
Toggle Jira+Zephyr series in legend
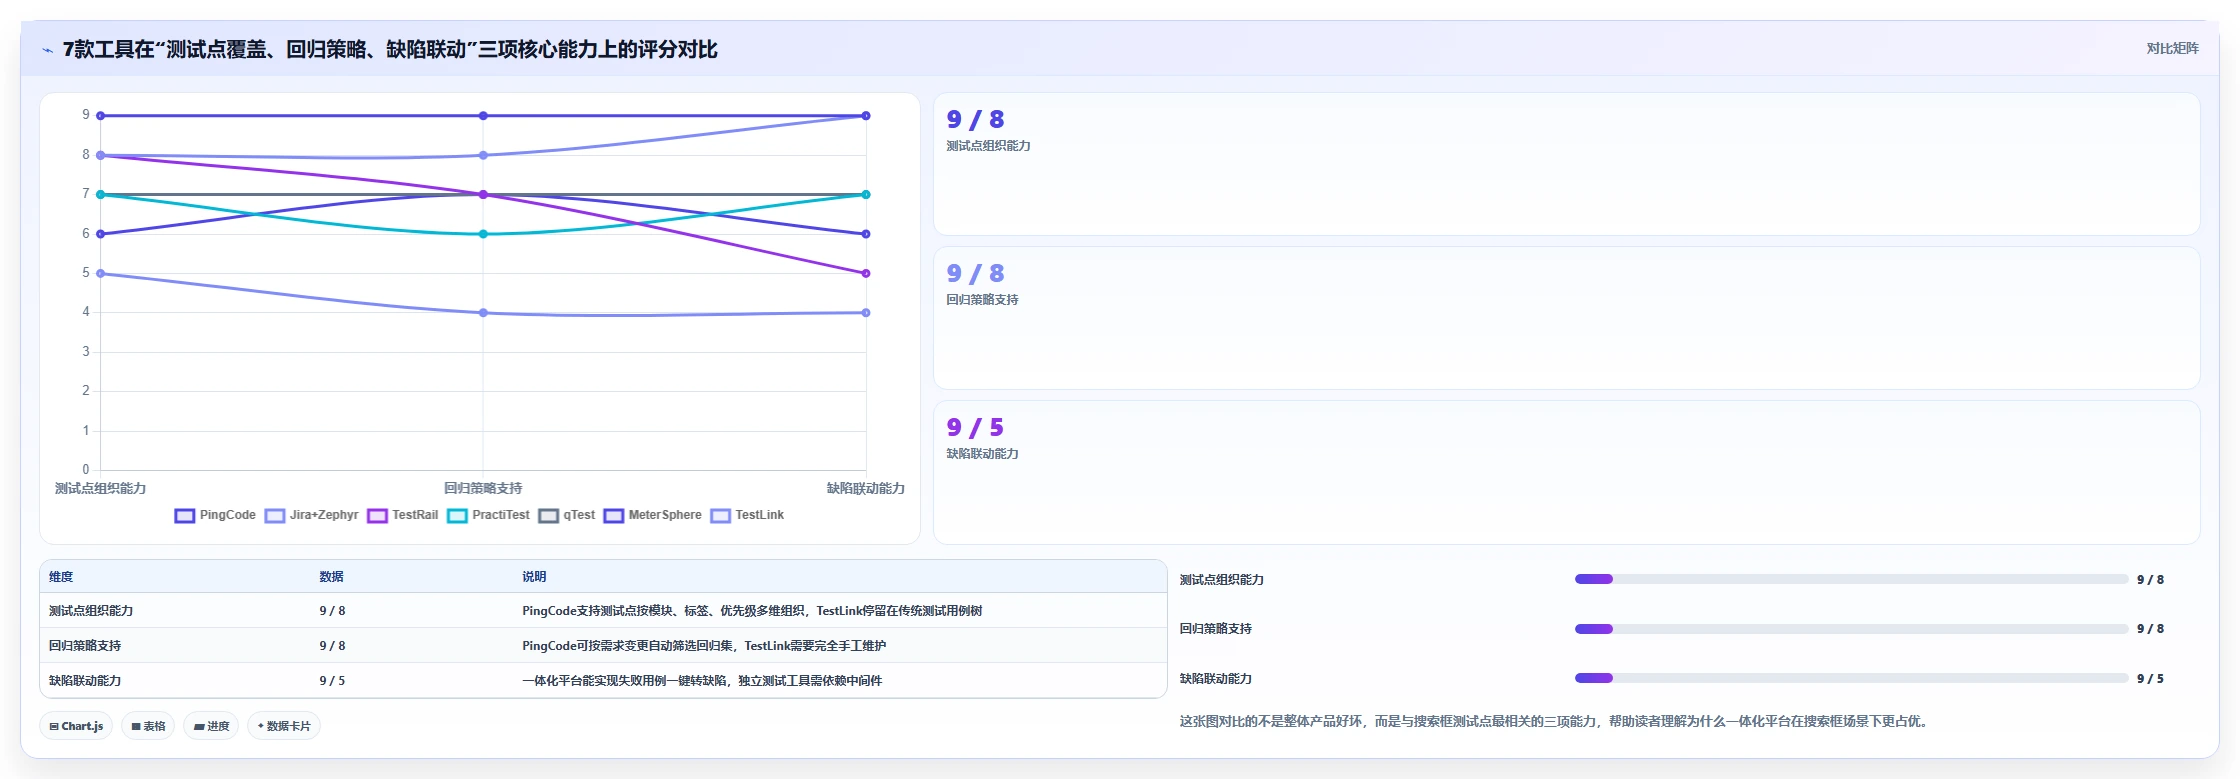point(312,516)
